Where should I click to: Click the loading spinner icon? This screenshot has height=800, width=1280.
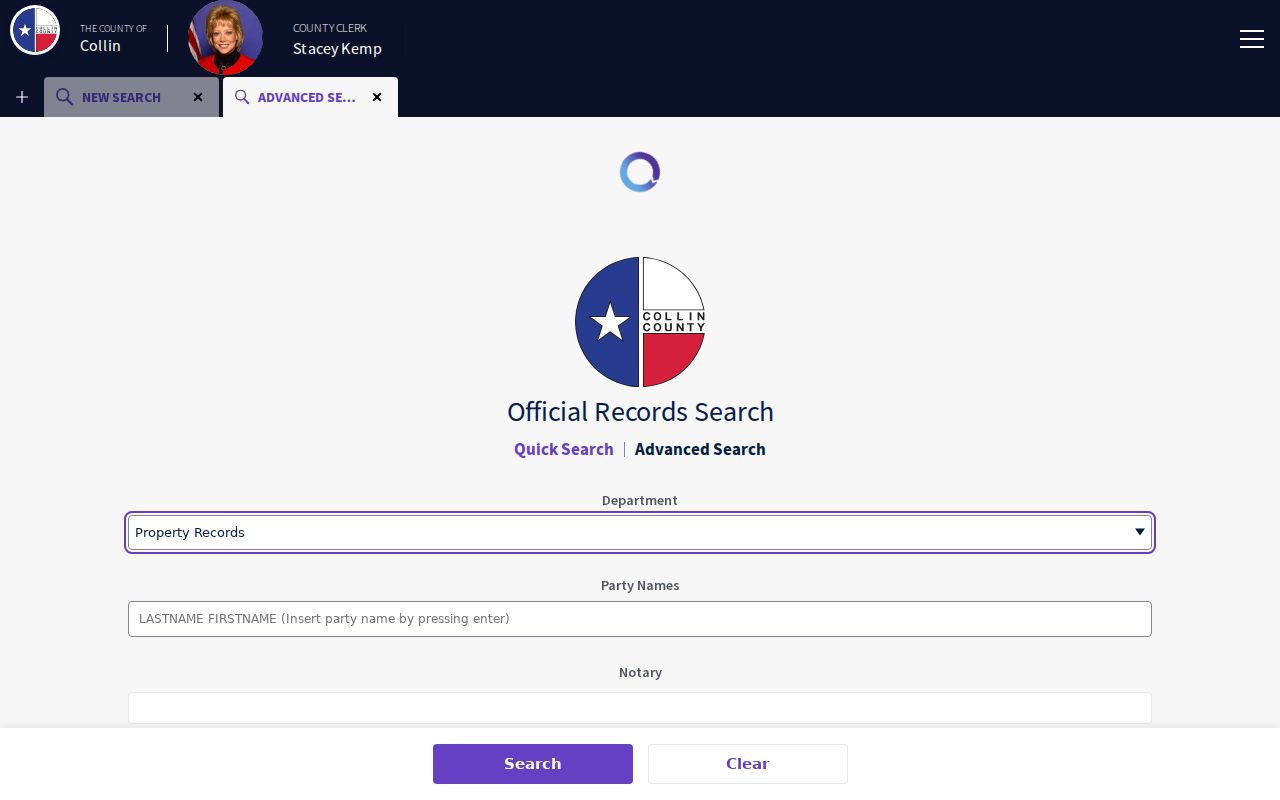tap(640, 172)
